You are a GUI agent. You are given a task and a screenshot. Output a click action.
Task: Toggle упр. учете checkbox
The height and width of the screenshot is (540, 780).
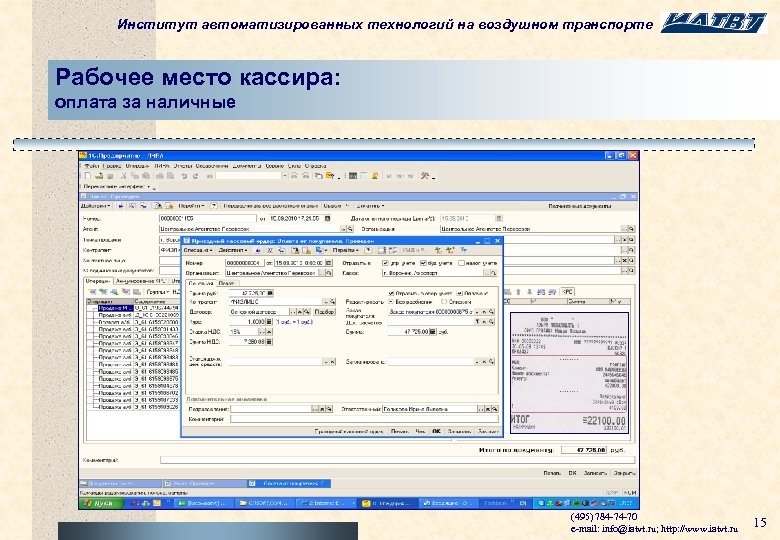(385, 263)
